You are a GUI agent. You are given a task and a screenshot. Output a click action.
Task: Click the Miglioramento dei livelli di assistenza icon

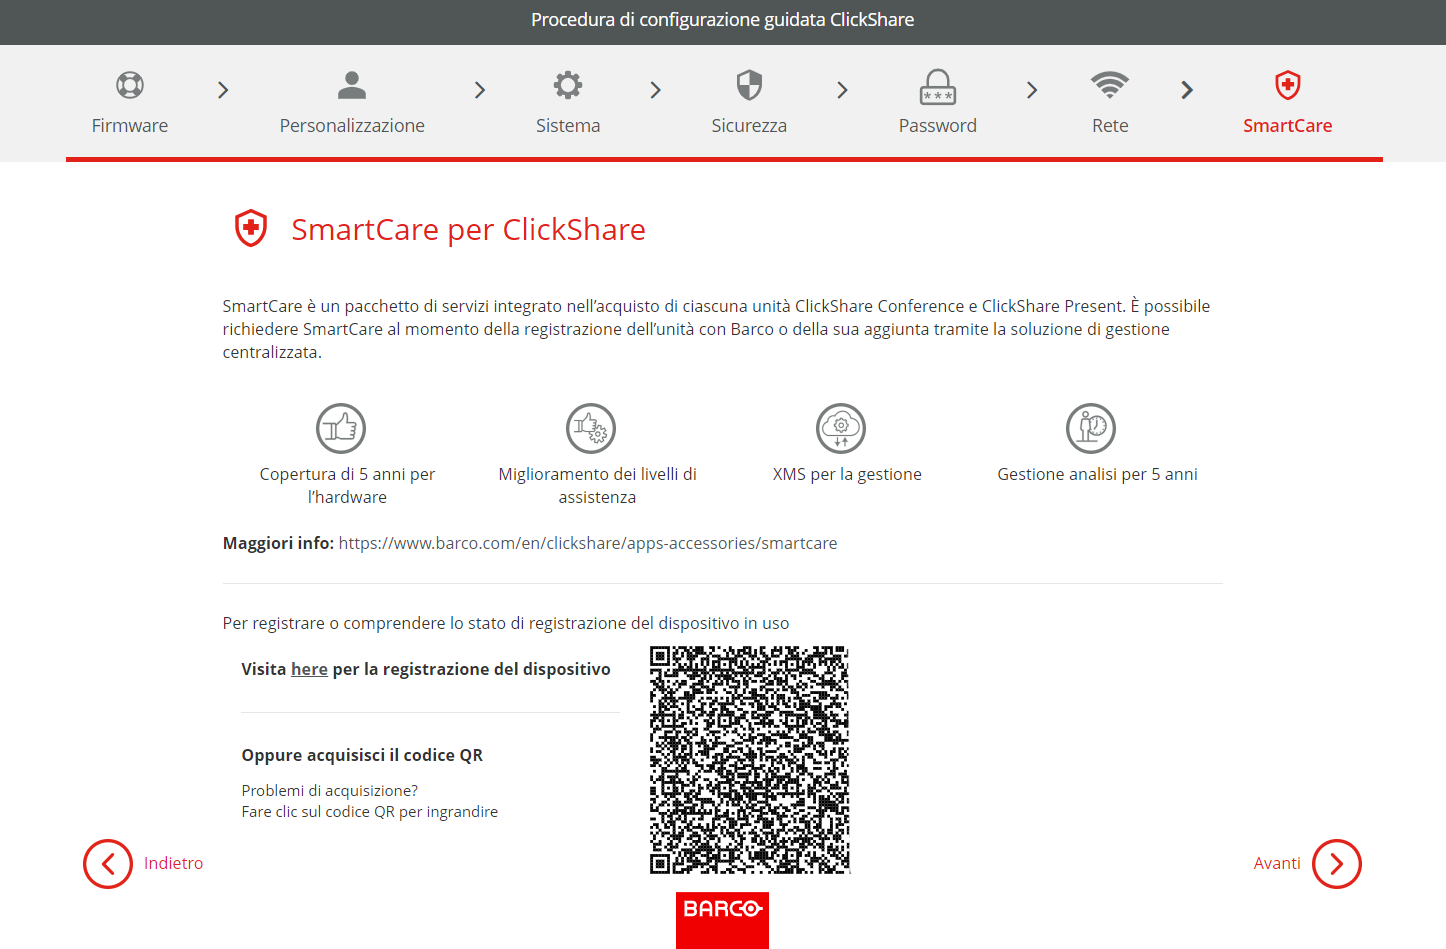click(x=591, y=429)
